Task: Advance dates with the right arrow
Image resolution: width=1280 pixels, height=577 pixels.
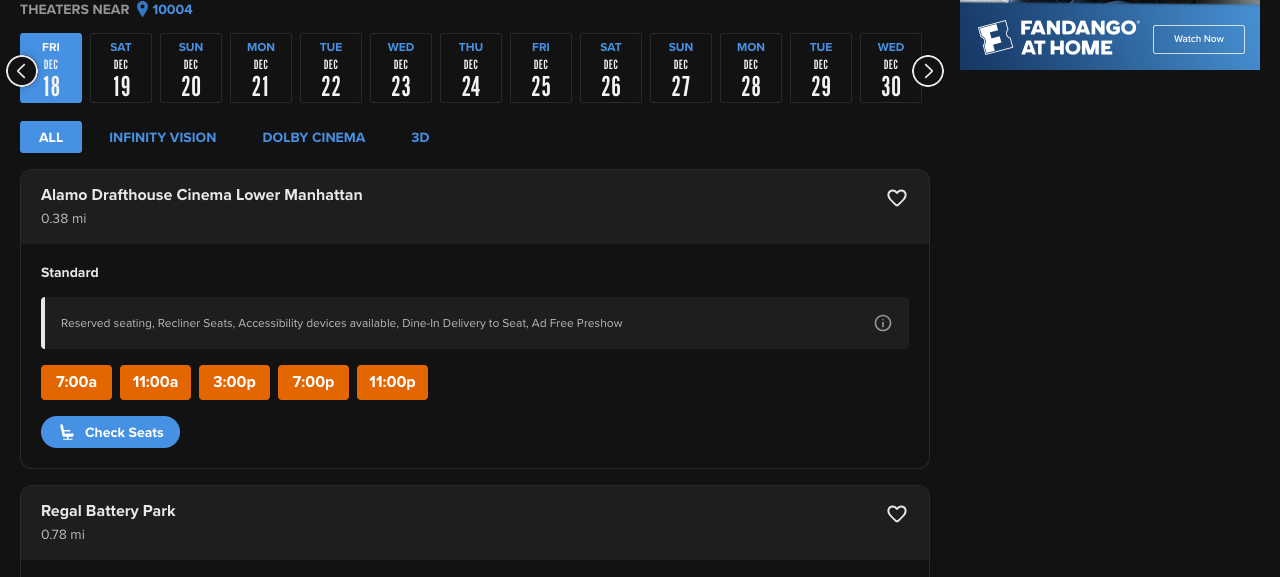Action: pos(928,71)
